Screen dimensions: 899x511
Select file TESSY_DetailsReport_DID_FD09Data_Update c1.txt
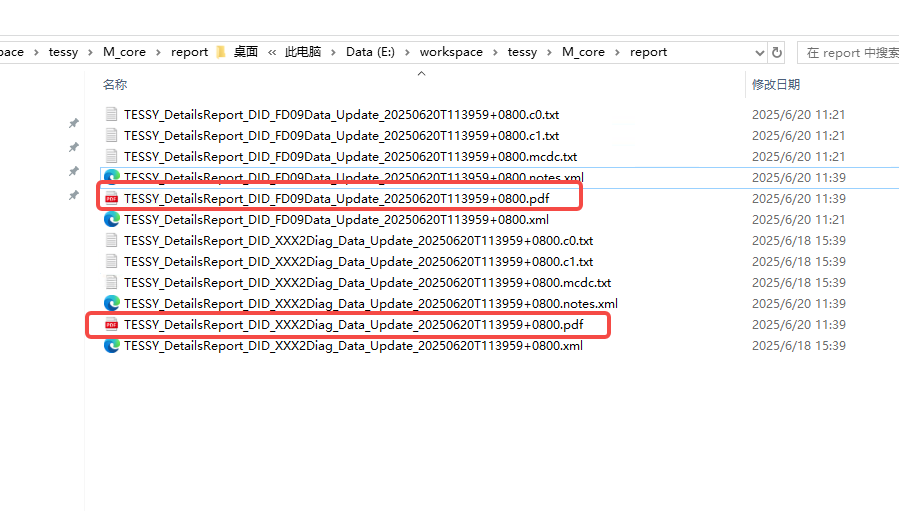[342, 135]
